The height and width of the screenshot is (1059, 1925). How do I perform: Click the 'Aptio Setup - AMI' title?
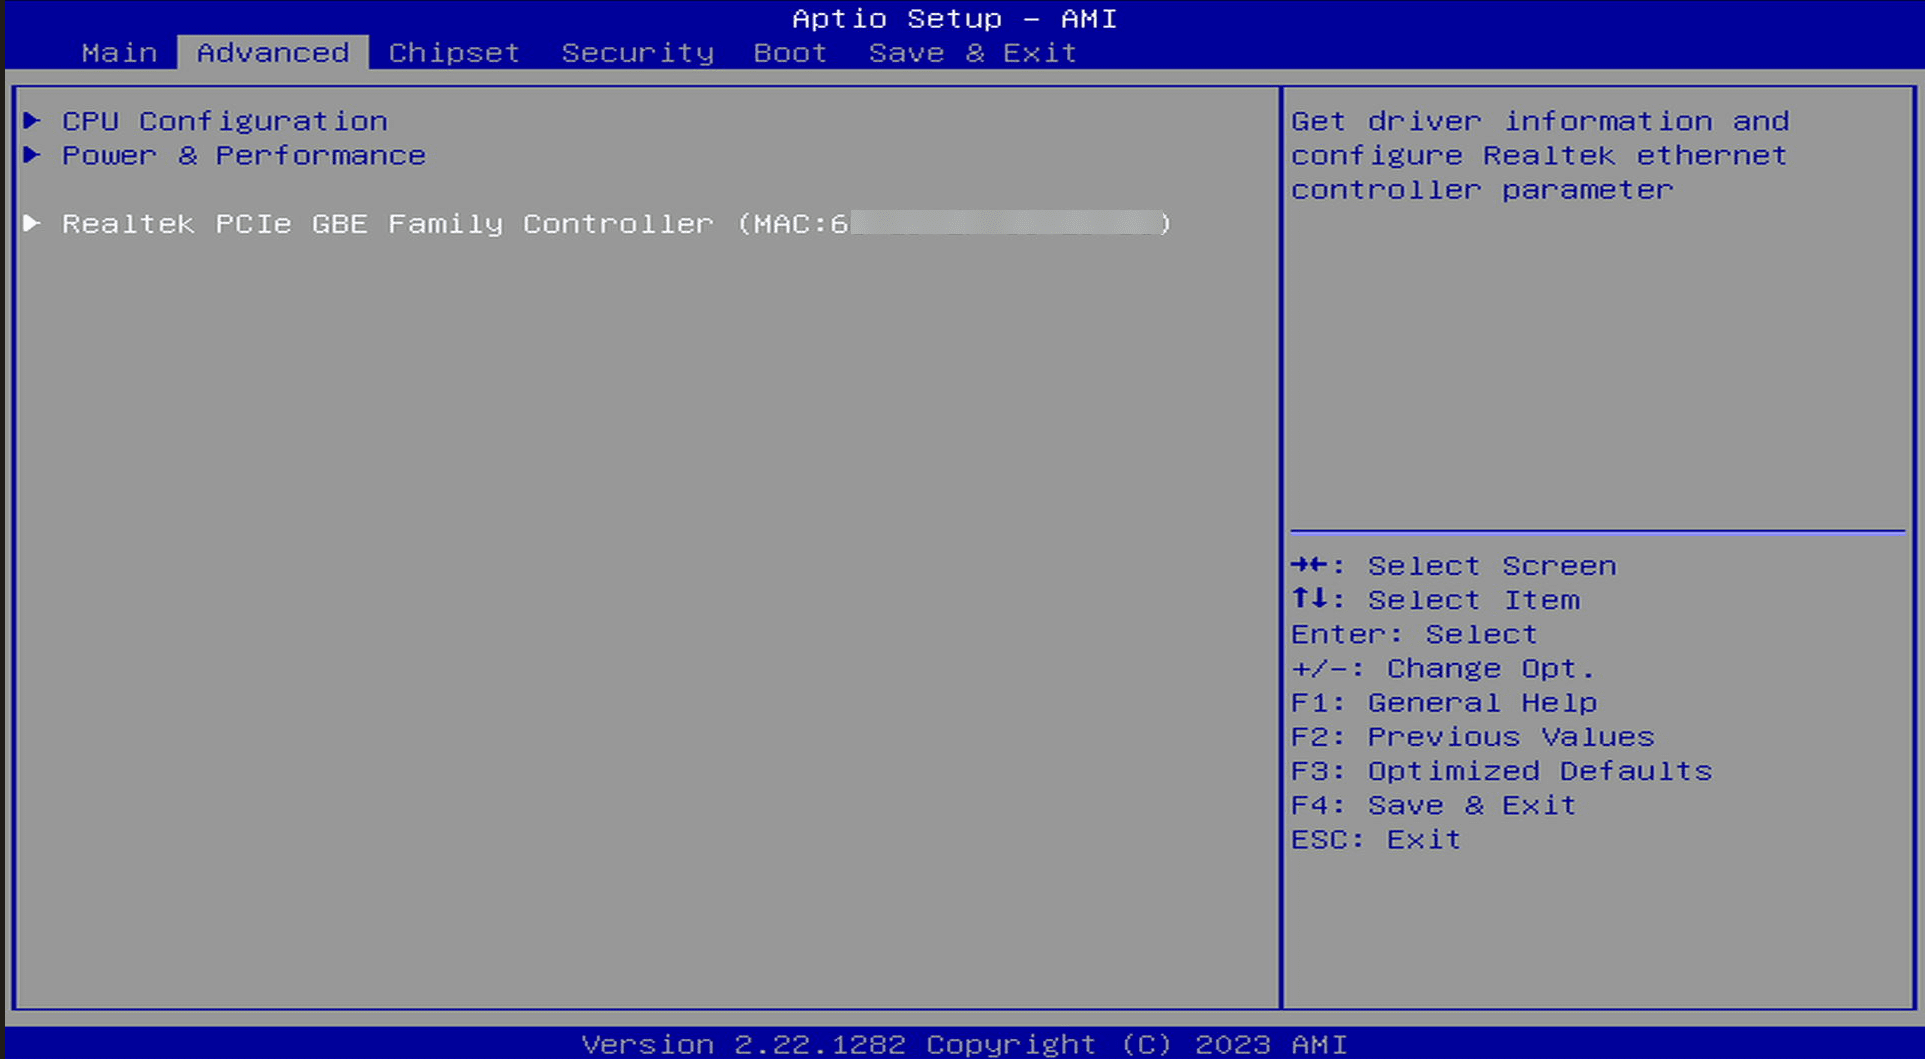click(x=954, y=19)
